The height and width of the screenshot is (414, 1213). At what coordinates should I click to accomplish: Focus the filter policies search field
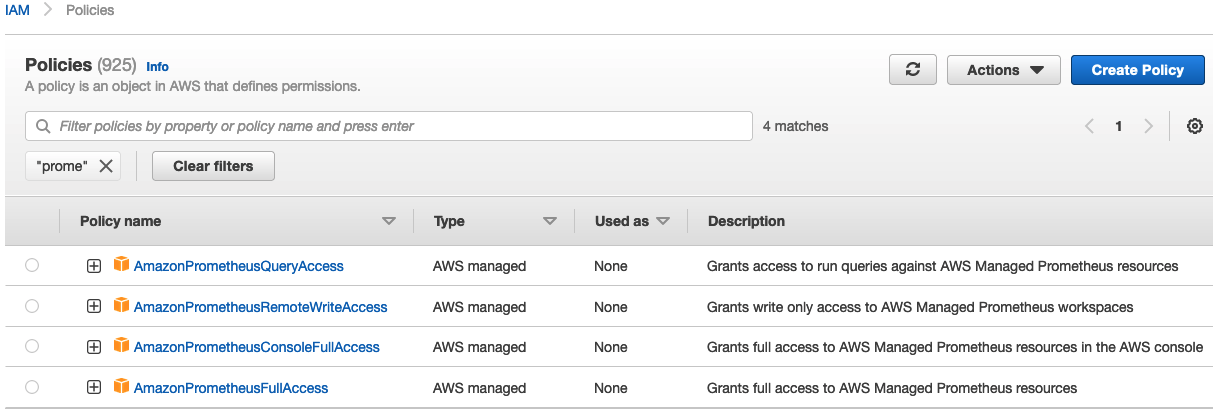point(389,126)
